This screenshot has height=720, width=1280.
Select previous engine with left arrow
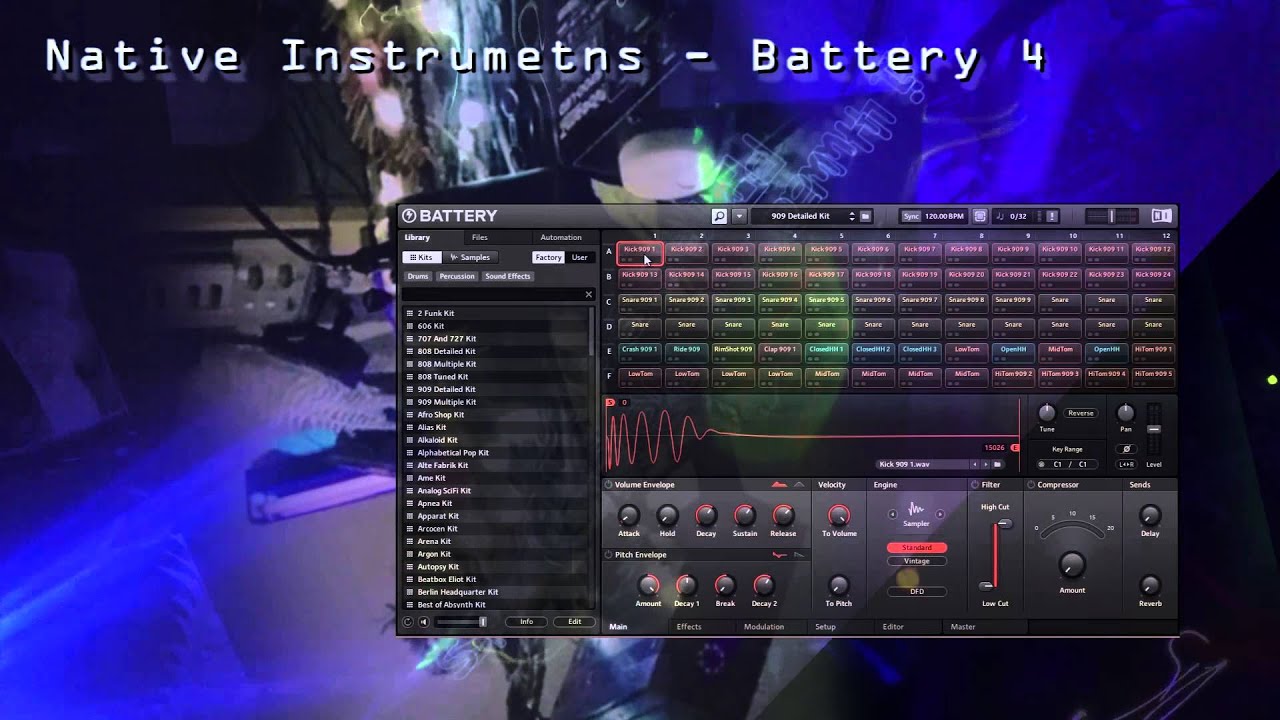893,514
